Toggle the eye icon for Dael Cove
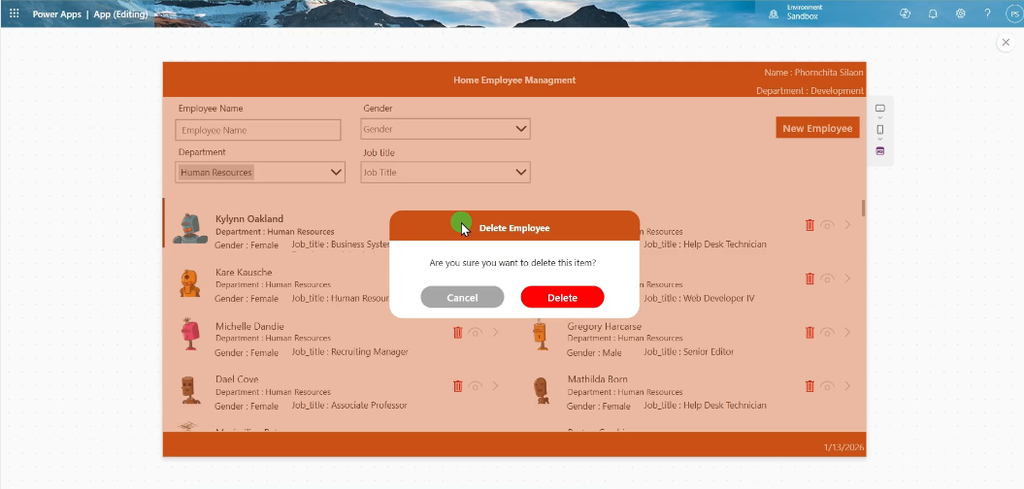 (476, 386)
